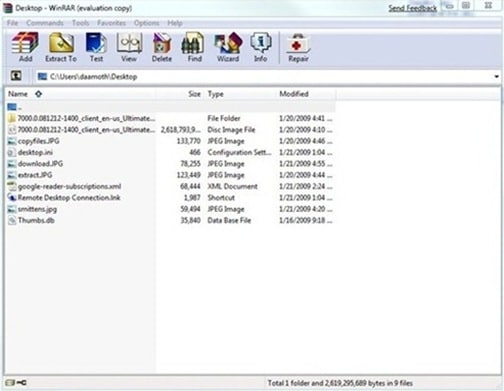Click the extract.JPG file icon
This screenshot has height=391, width=504.
(12, 175)
